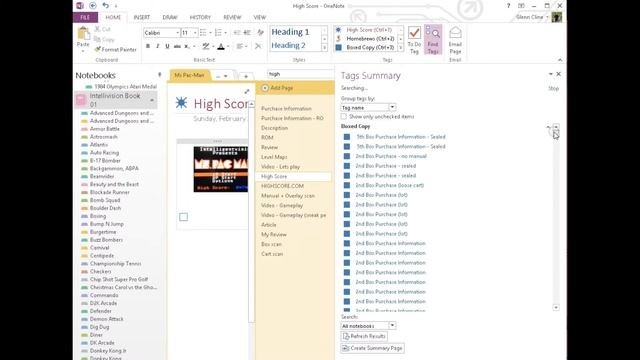Image resolution: width=640 pixels, height=360 pixels.
Task: Click the Add Page plus icon
Action: click(x=265, y=88)
